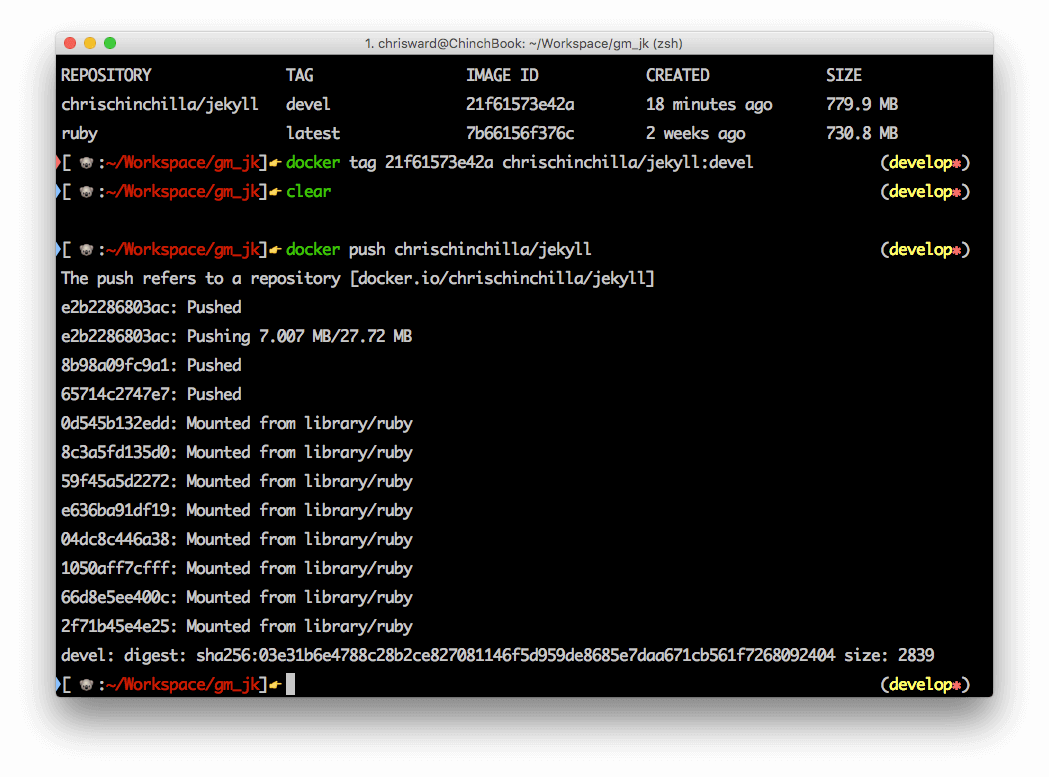Click the 'ruby' repository row name
1049x777 pixels.
click(79, 134)
